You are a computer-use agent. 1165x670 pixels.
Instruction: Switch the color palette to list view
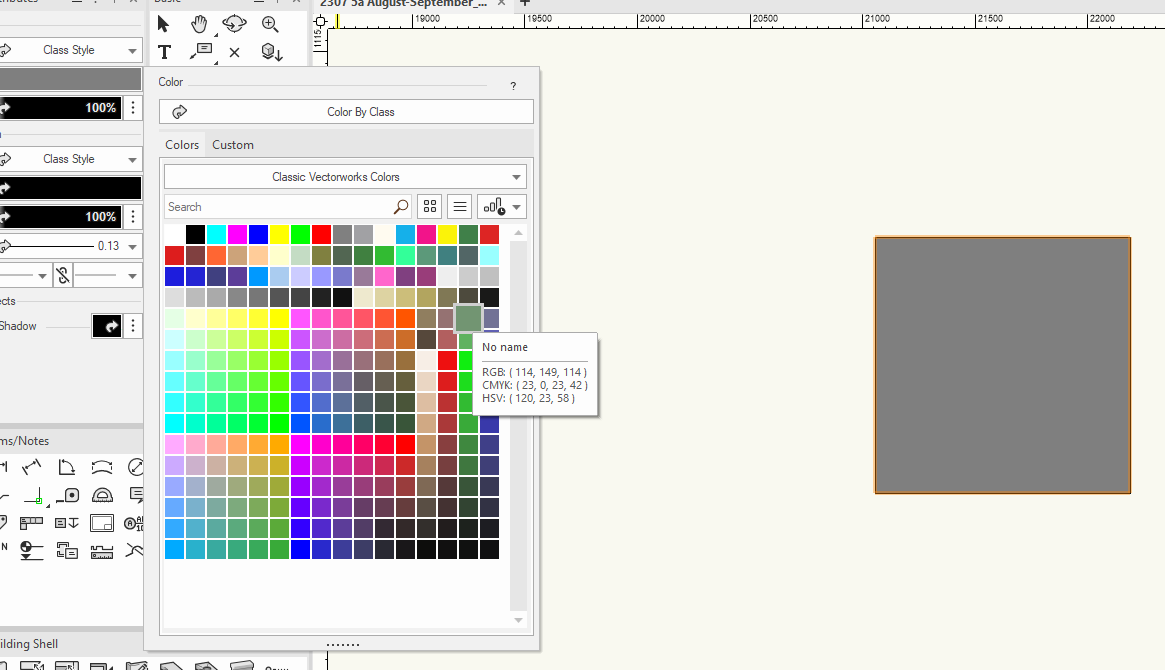pos(459,206)
